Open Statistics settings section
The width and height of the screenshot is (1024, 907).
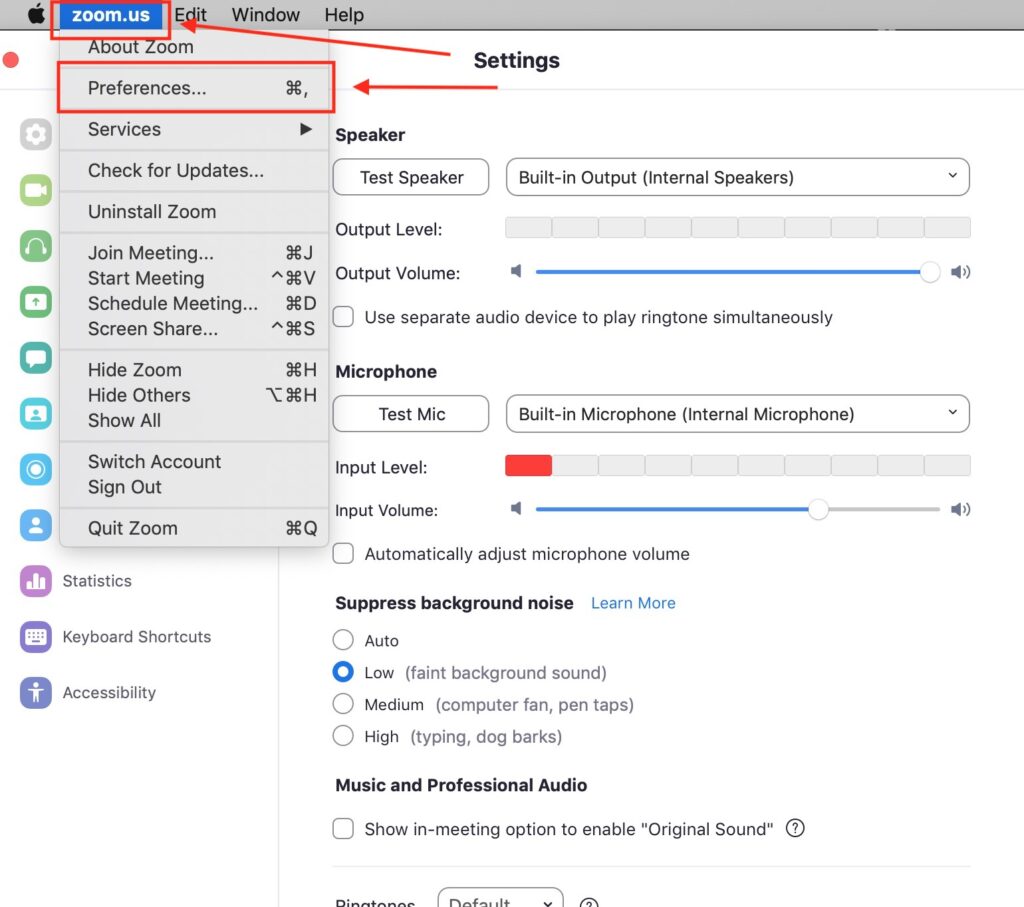point(97,581)
